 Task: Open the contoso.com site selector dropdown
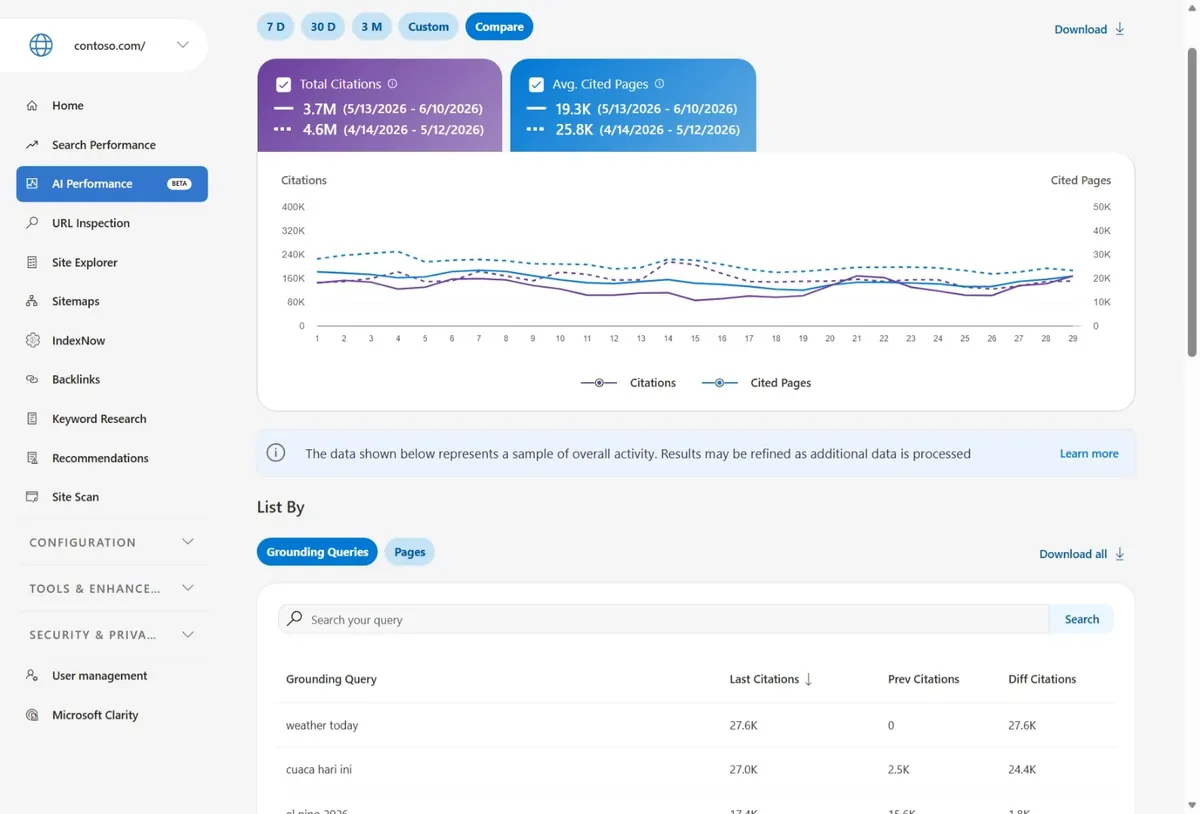click(x=182, y=45)
